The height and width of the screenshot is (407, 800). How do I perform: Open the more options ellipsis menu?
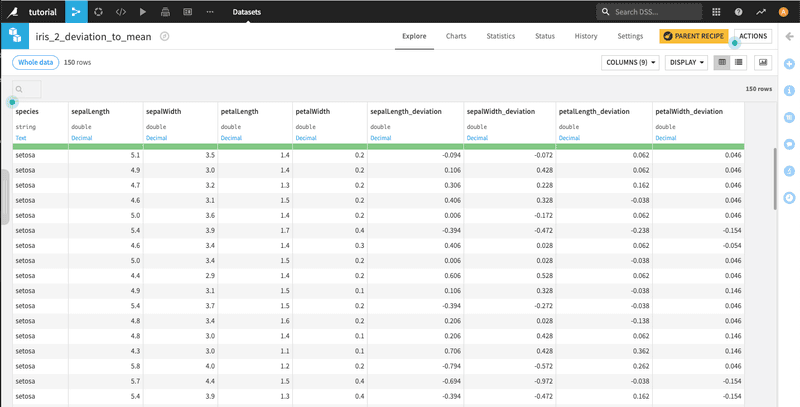(x=210, y=12)
